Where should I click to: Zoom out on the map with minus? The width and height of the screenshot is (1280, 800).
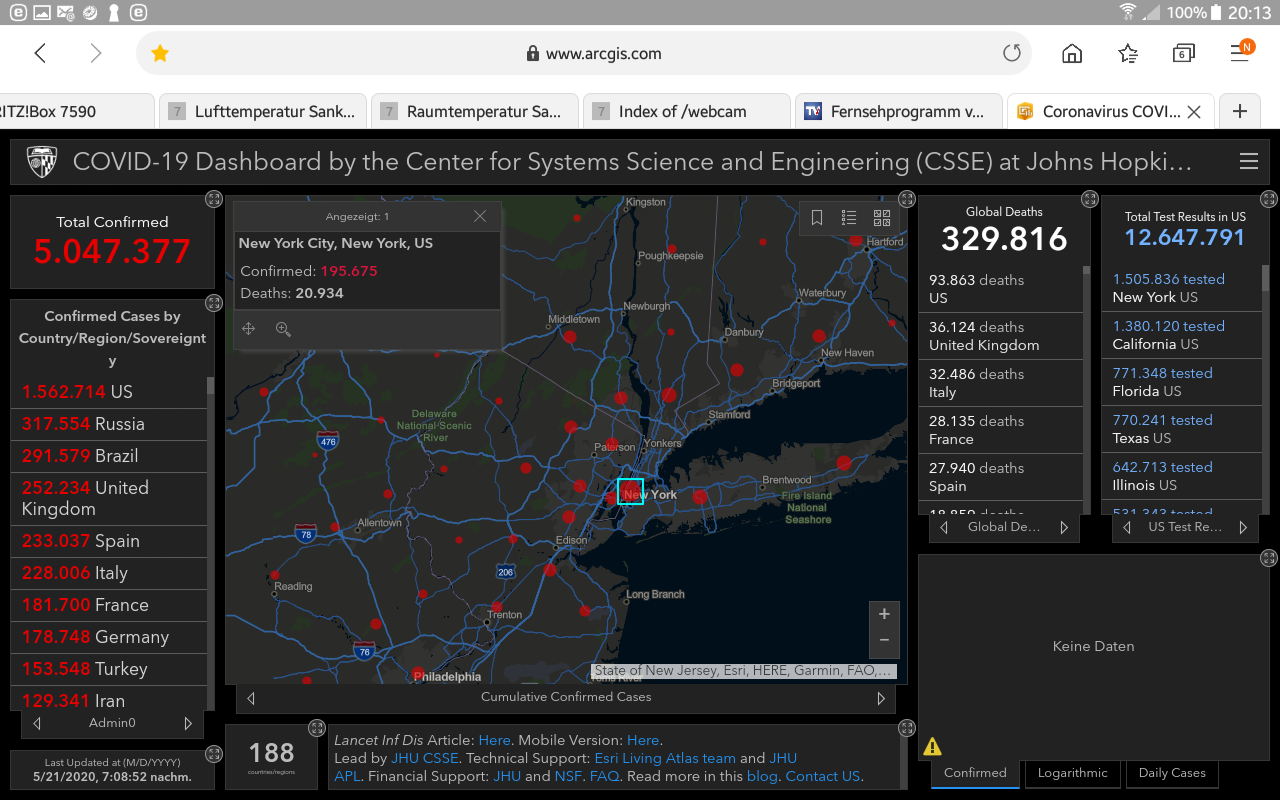pyautogui.click(x=884, y=641)
